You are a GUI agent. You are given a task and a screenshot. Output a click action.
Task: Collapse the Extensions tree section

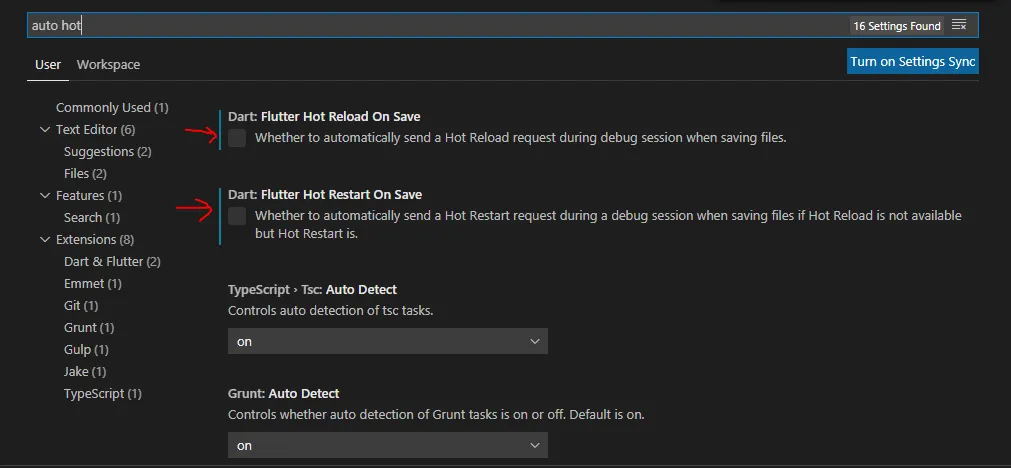coord(45,240)
